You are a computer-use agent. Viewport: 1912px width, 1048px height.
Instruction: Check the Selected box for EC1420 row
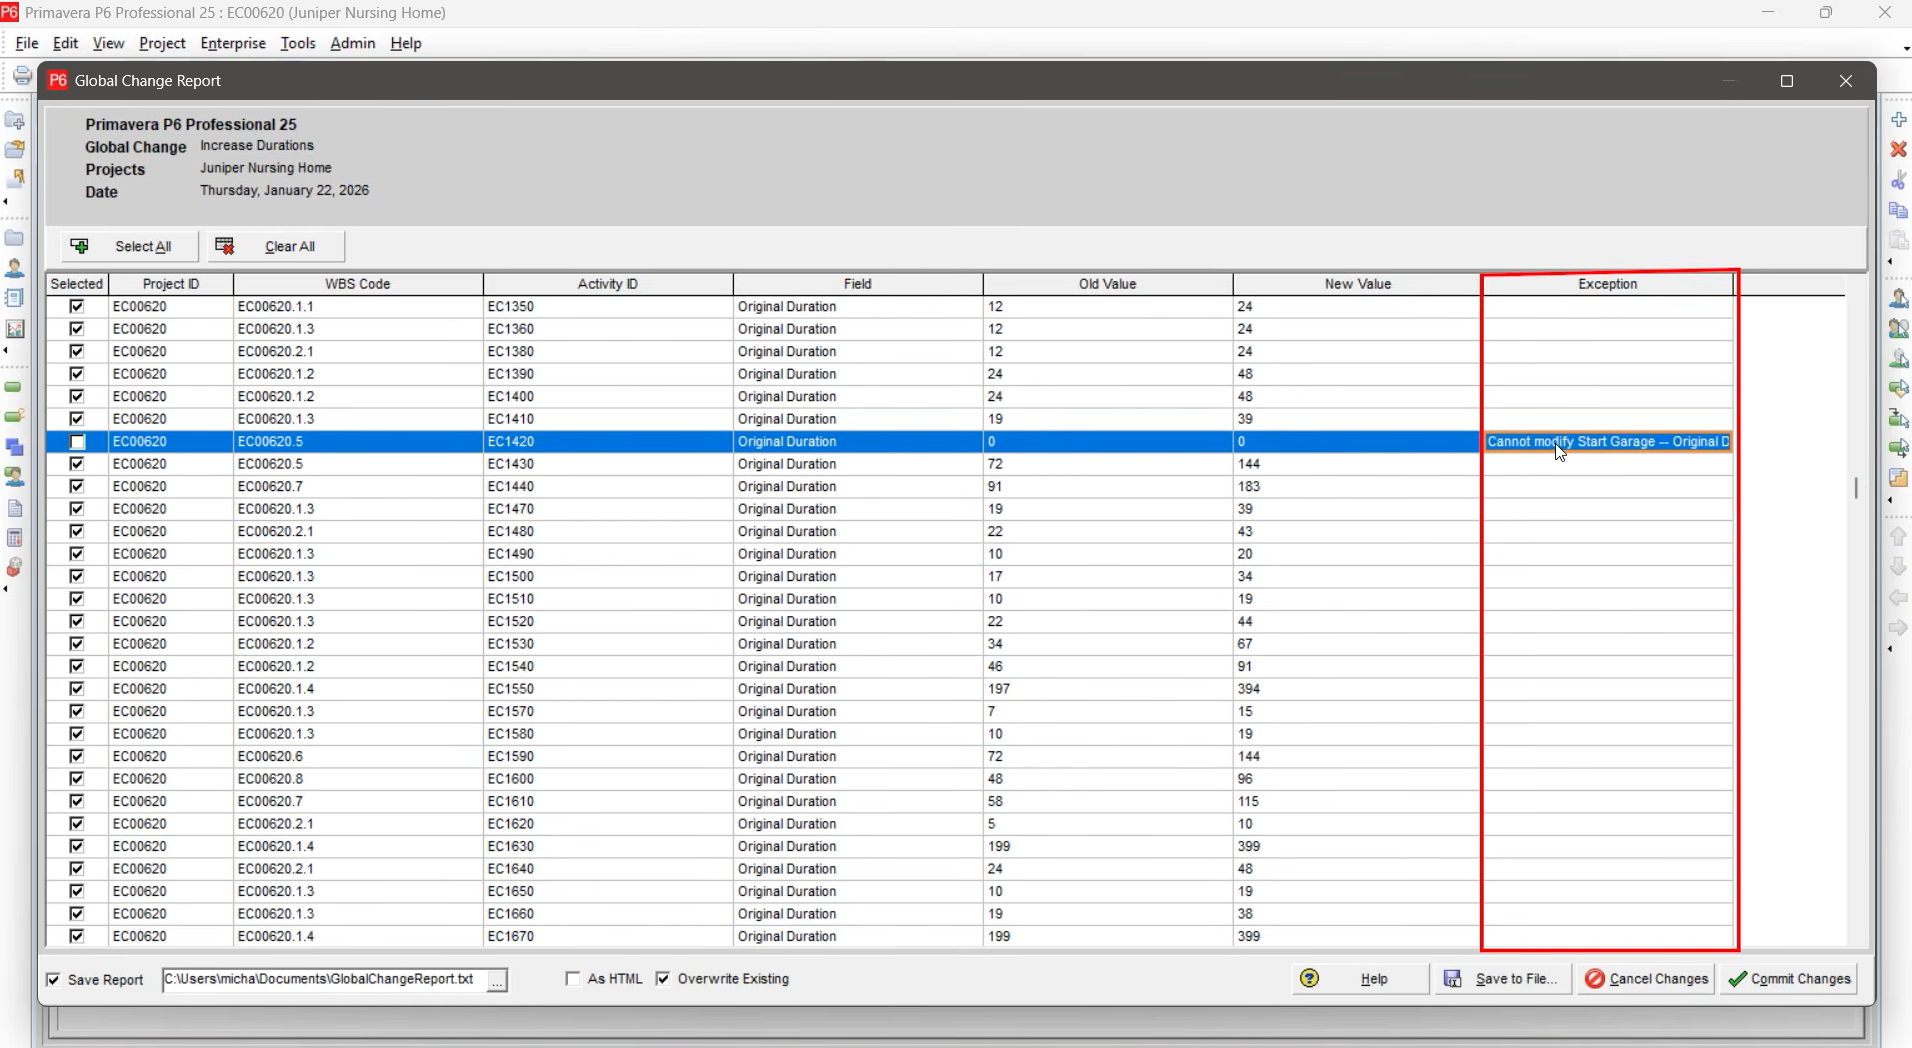pos(77,442)
